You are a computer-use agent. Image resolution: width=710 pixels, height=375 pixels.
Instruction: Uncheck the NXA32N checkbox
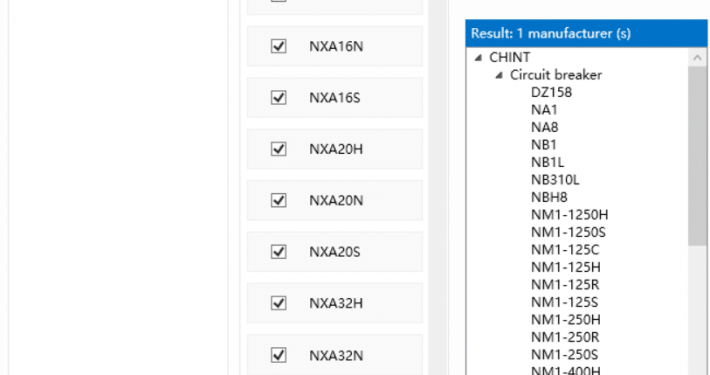(x=278, y=355)
